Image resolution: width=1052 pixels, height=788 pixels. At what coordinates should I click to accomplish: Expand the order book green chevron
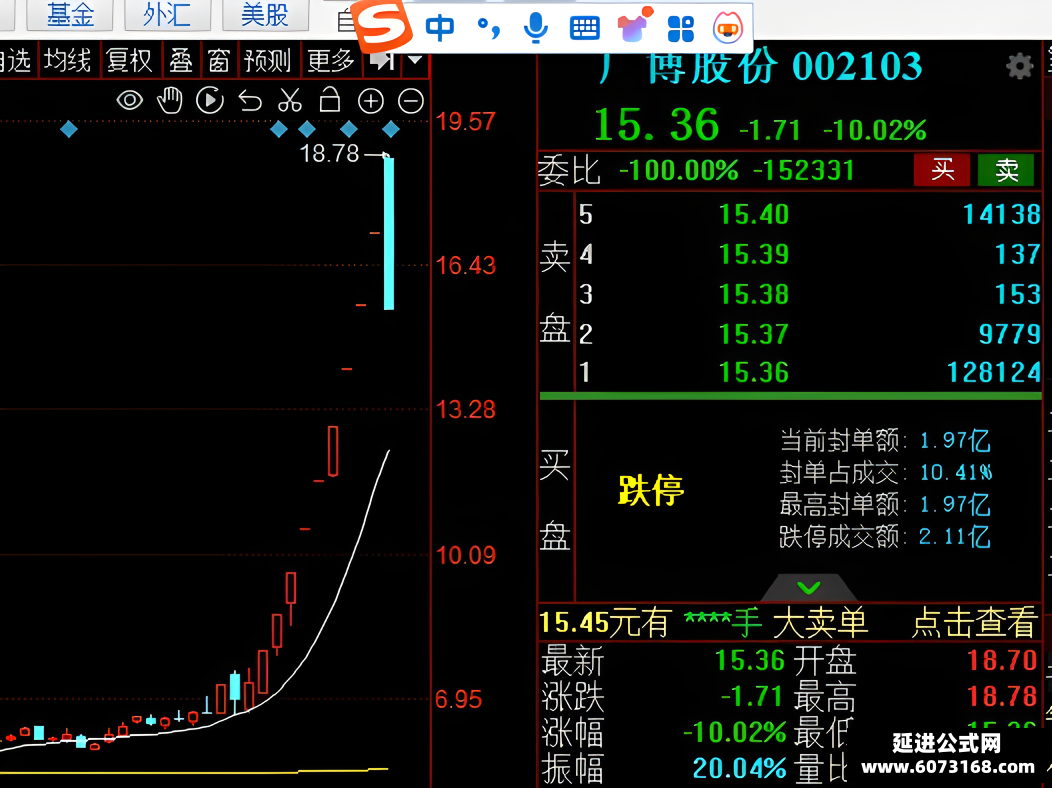(x=808, y=588)
